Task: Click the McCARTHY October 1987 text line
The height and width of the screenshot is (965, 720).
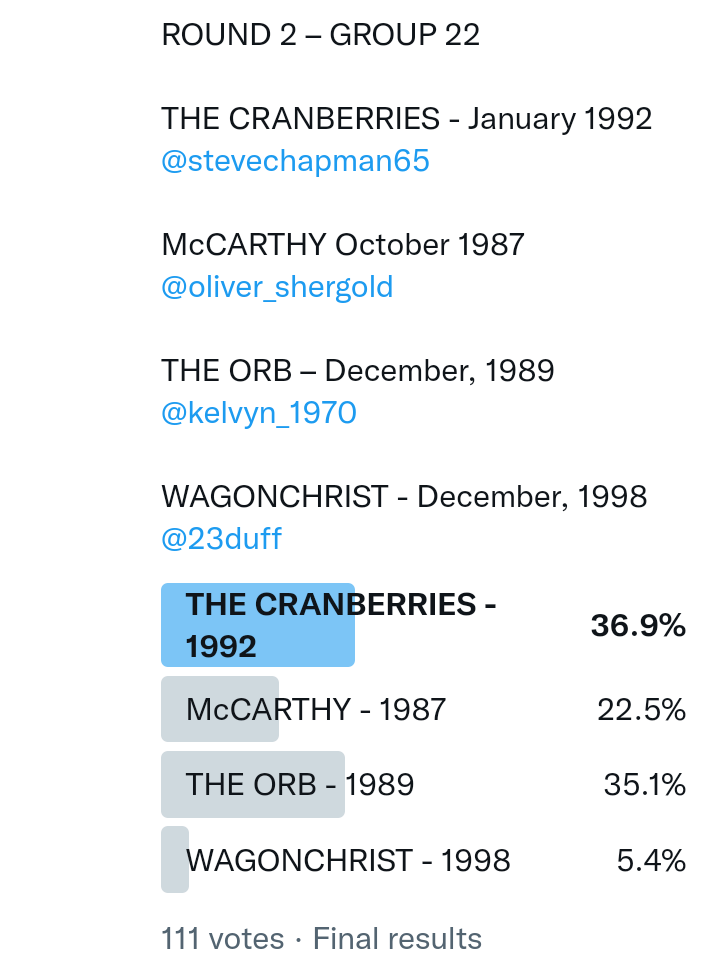Action: [x=342, y=245]
